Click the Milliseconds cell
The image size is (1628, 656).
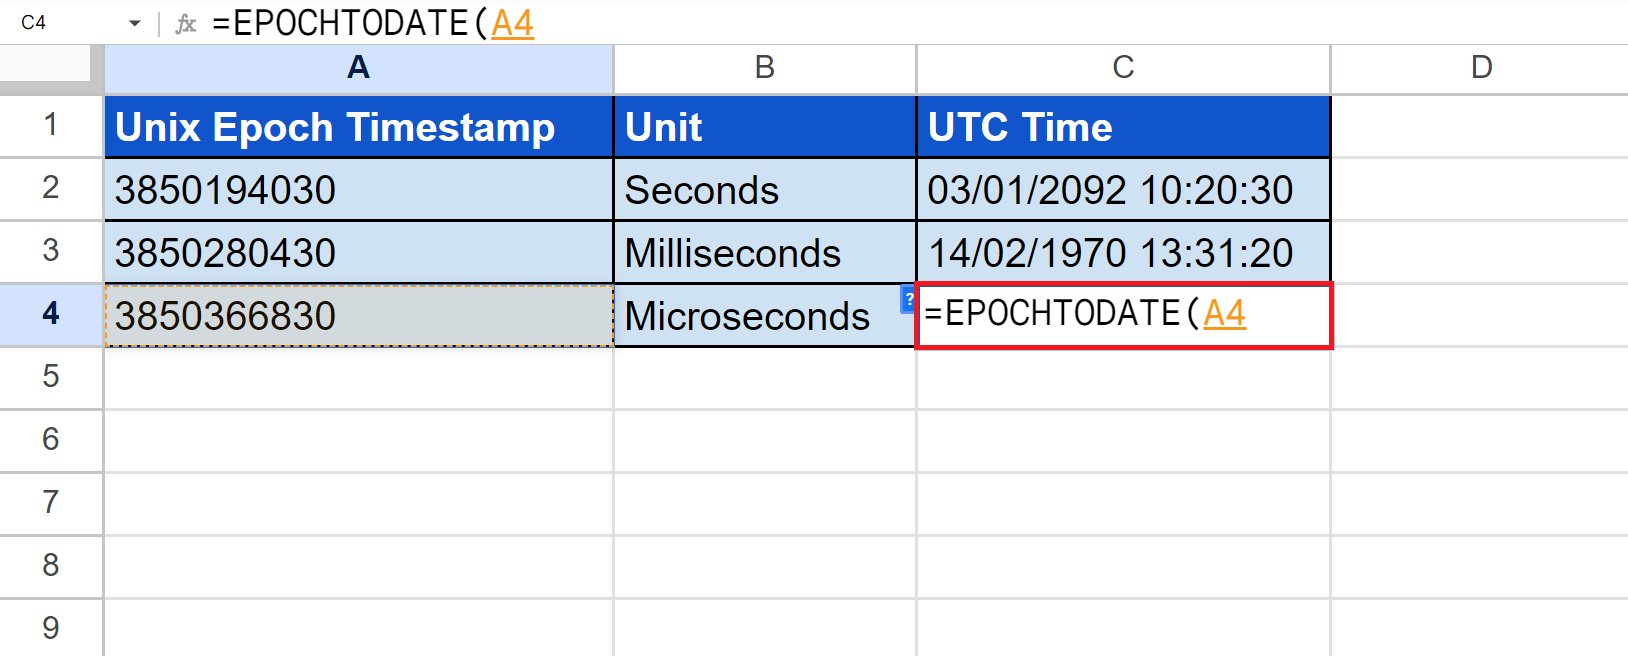[764, 253]
